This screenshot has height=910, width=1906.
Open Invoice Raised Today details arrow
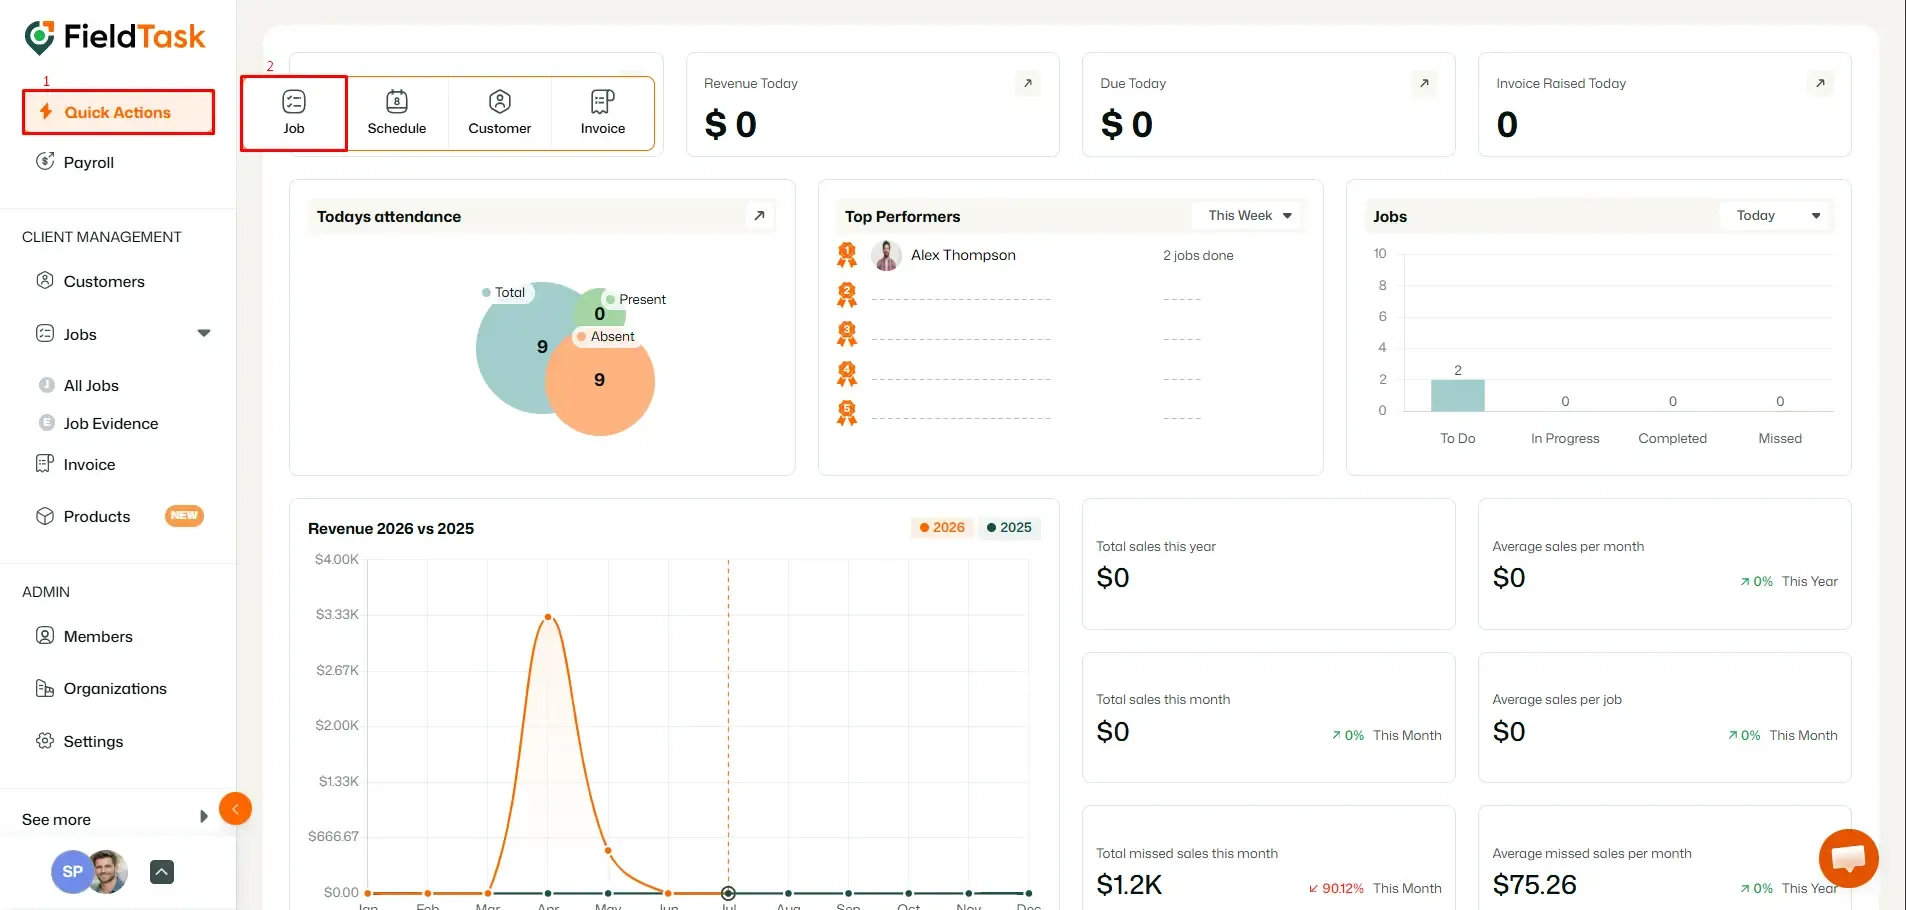[x=1820, y=83]
